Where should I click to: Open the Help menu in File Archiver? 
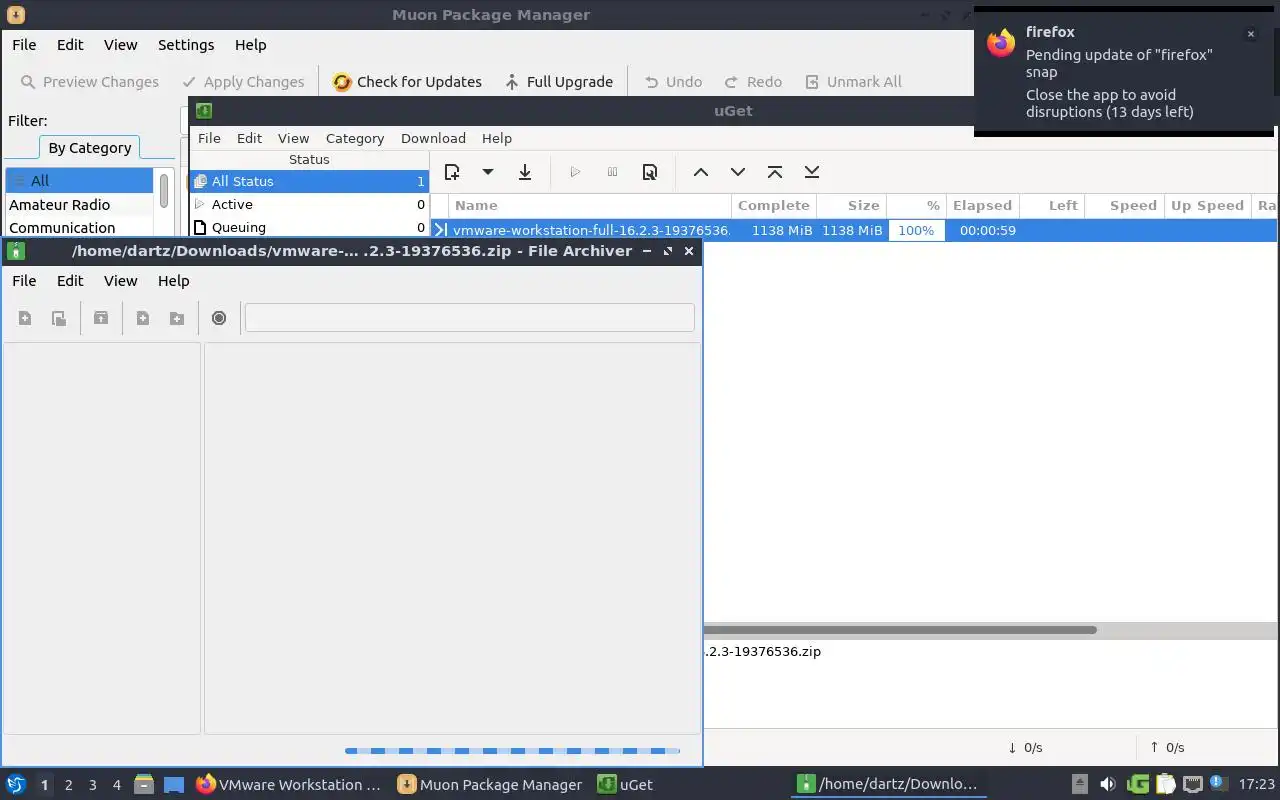pos(173,281)
